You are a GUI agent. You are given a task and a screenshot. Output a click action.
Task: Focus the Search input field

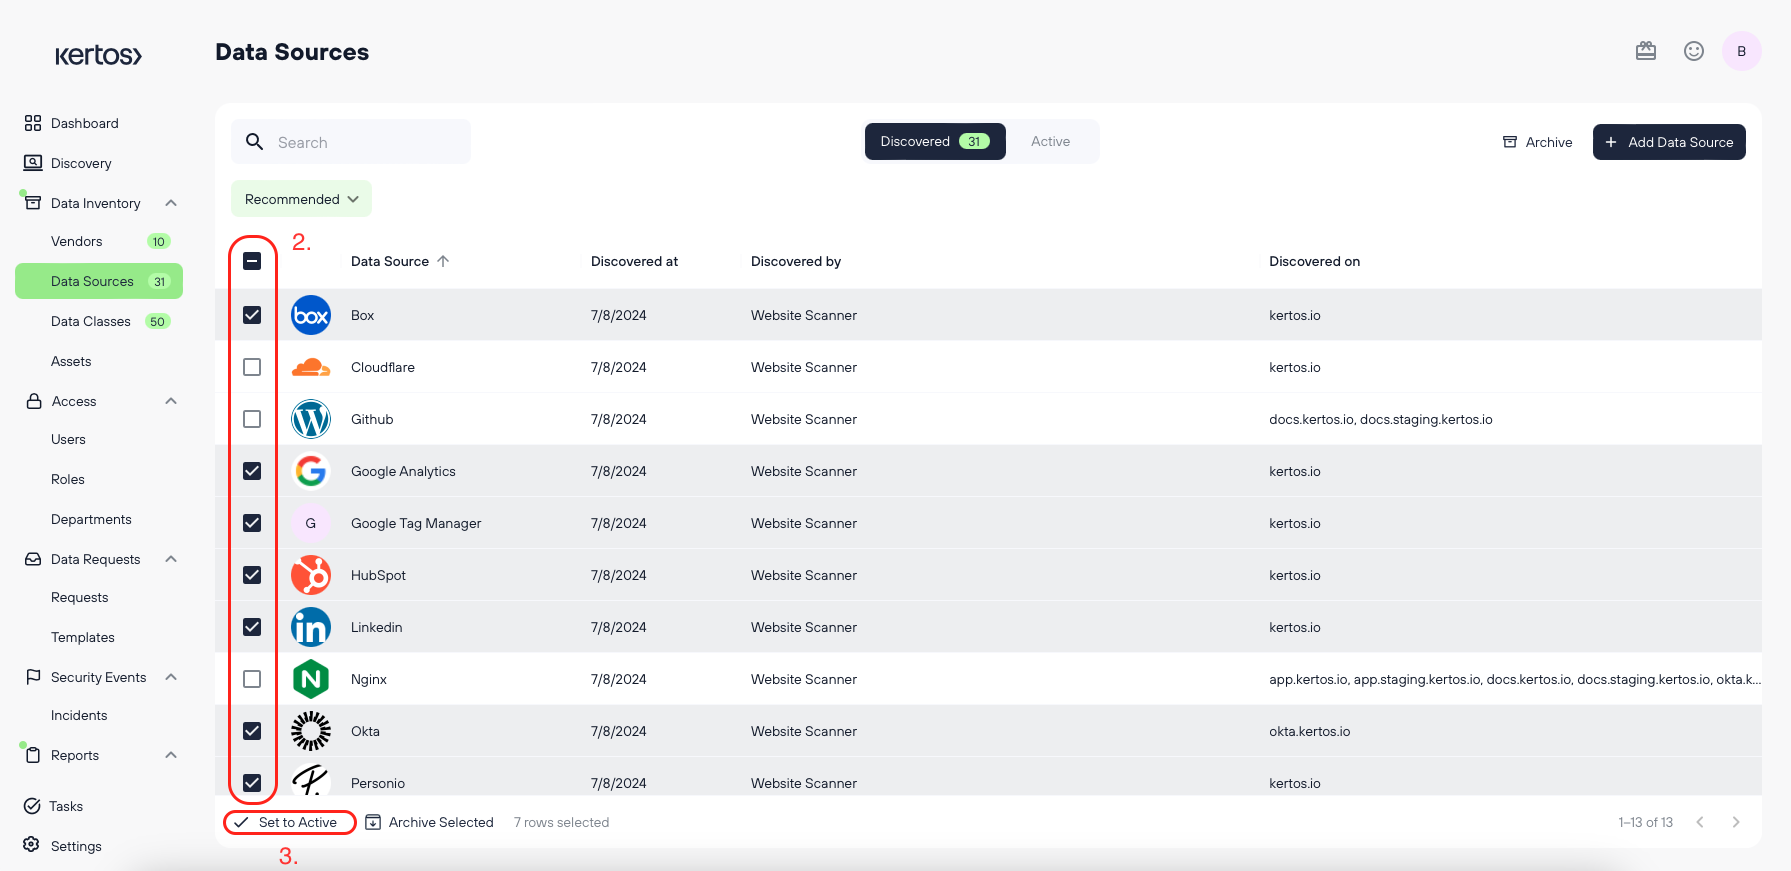pyautogui.click(x=351, y=142)
